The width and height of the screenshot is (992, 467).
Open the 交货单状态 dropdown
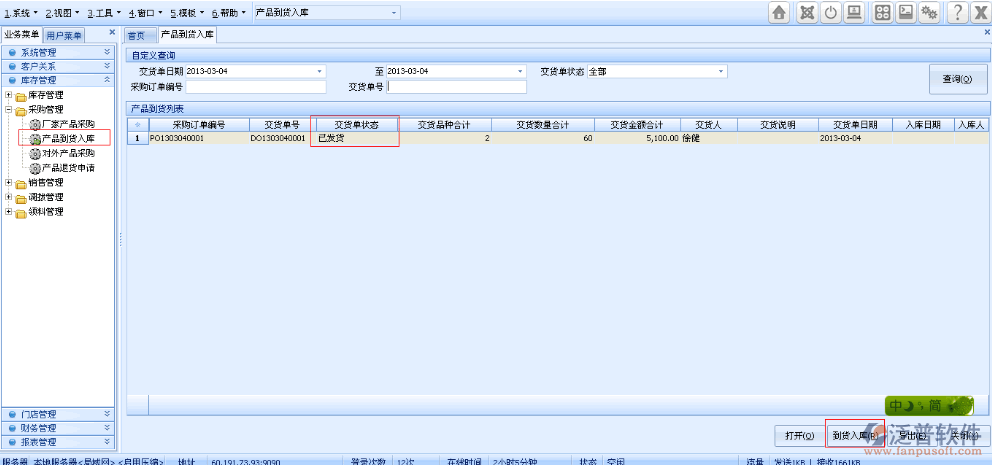[x=720, y=72]
